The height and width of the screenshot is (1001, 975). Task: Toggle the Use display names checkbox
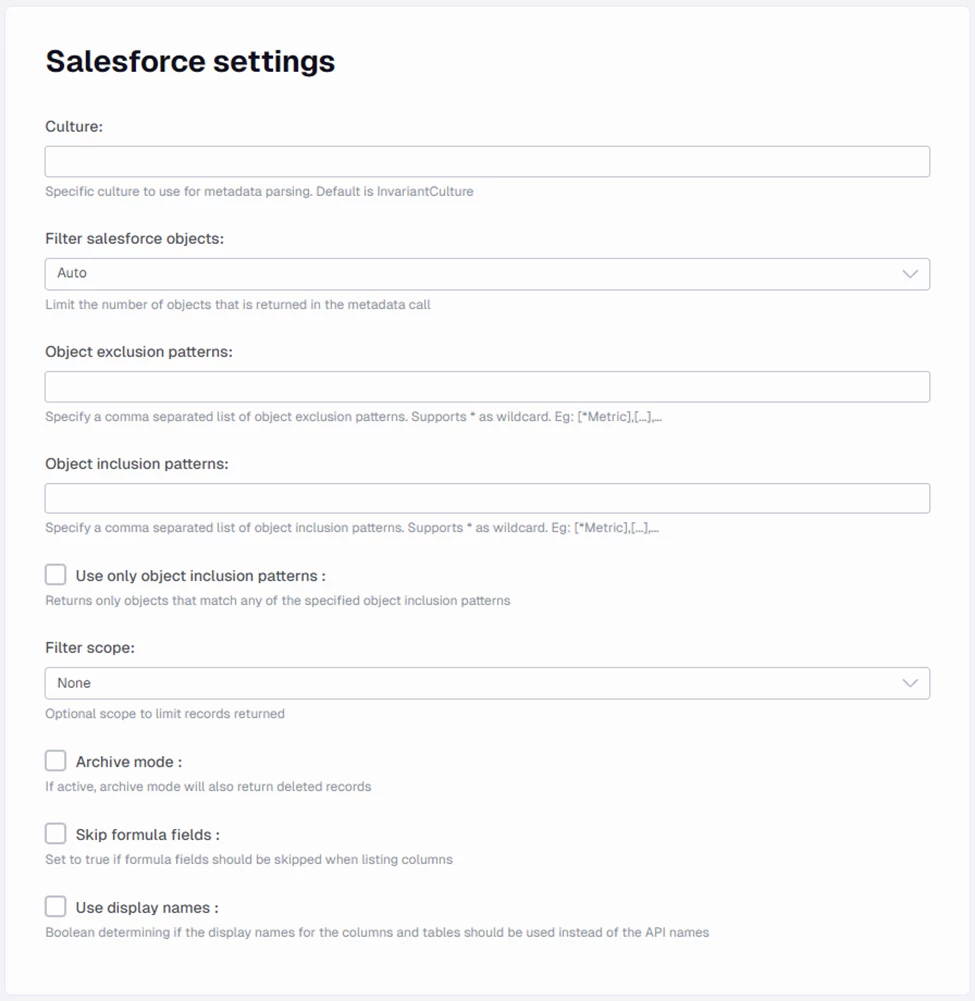tap(56, 907)
